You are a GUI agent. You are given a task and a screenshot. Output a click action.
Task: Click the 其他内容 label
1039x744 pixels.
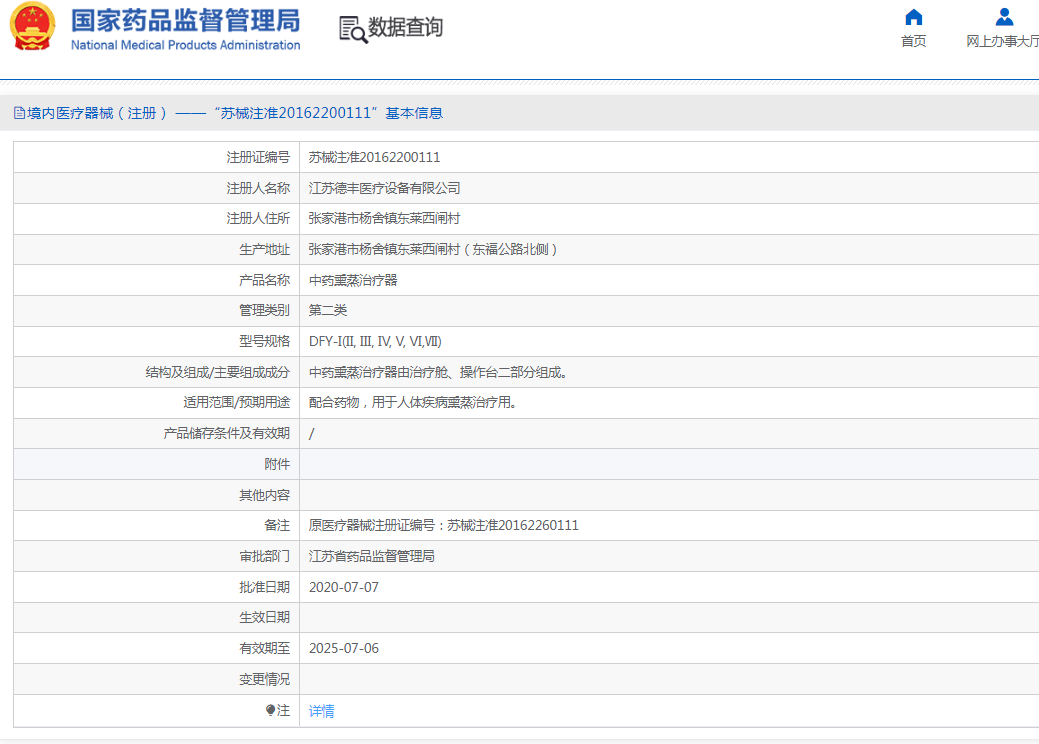264,495
